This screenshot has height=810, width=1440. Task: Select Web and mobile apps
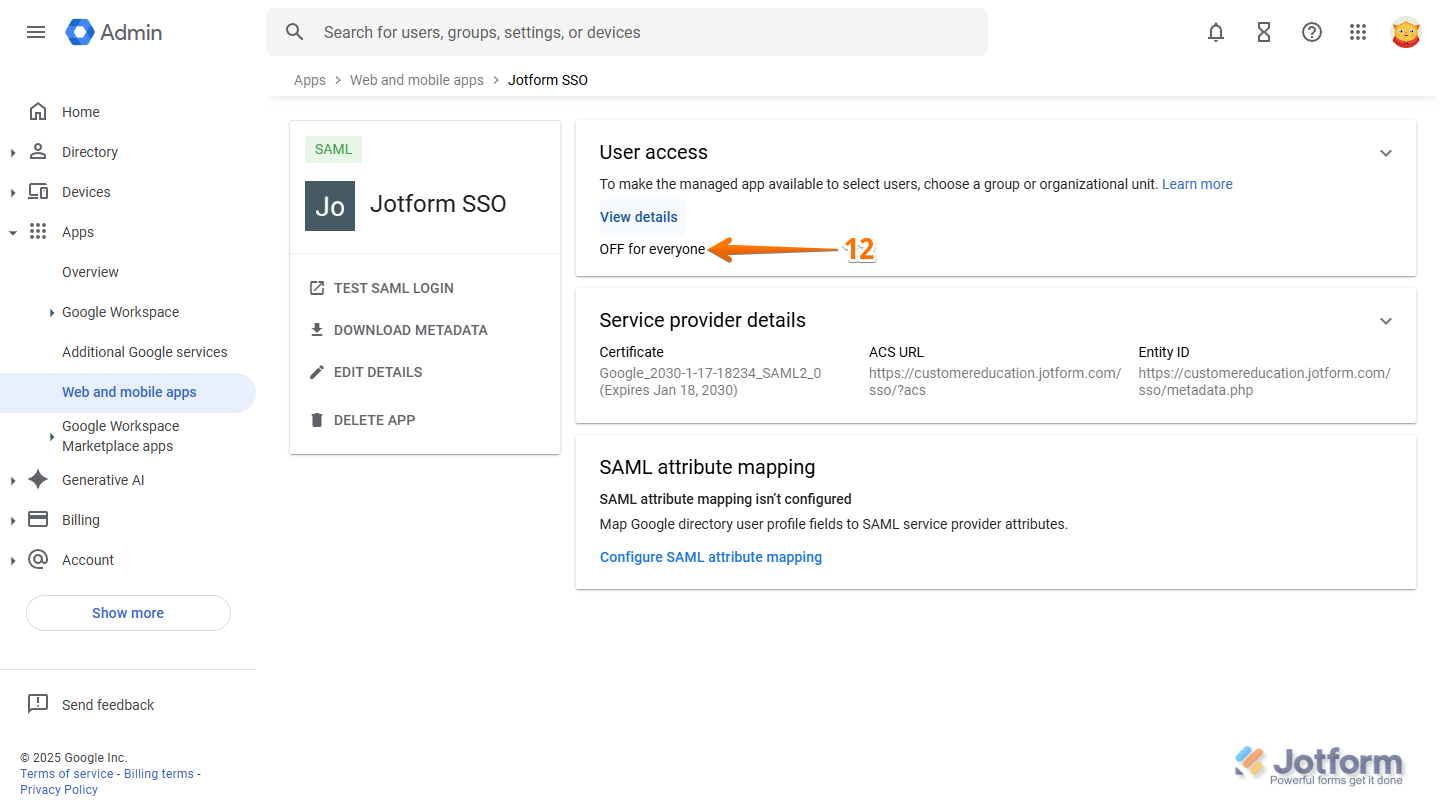128,392
